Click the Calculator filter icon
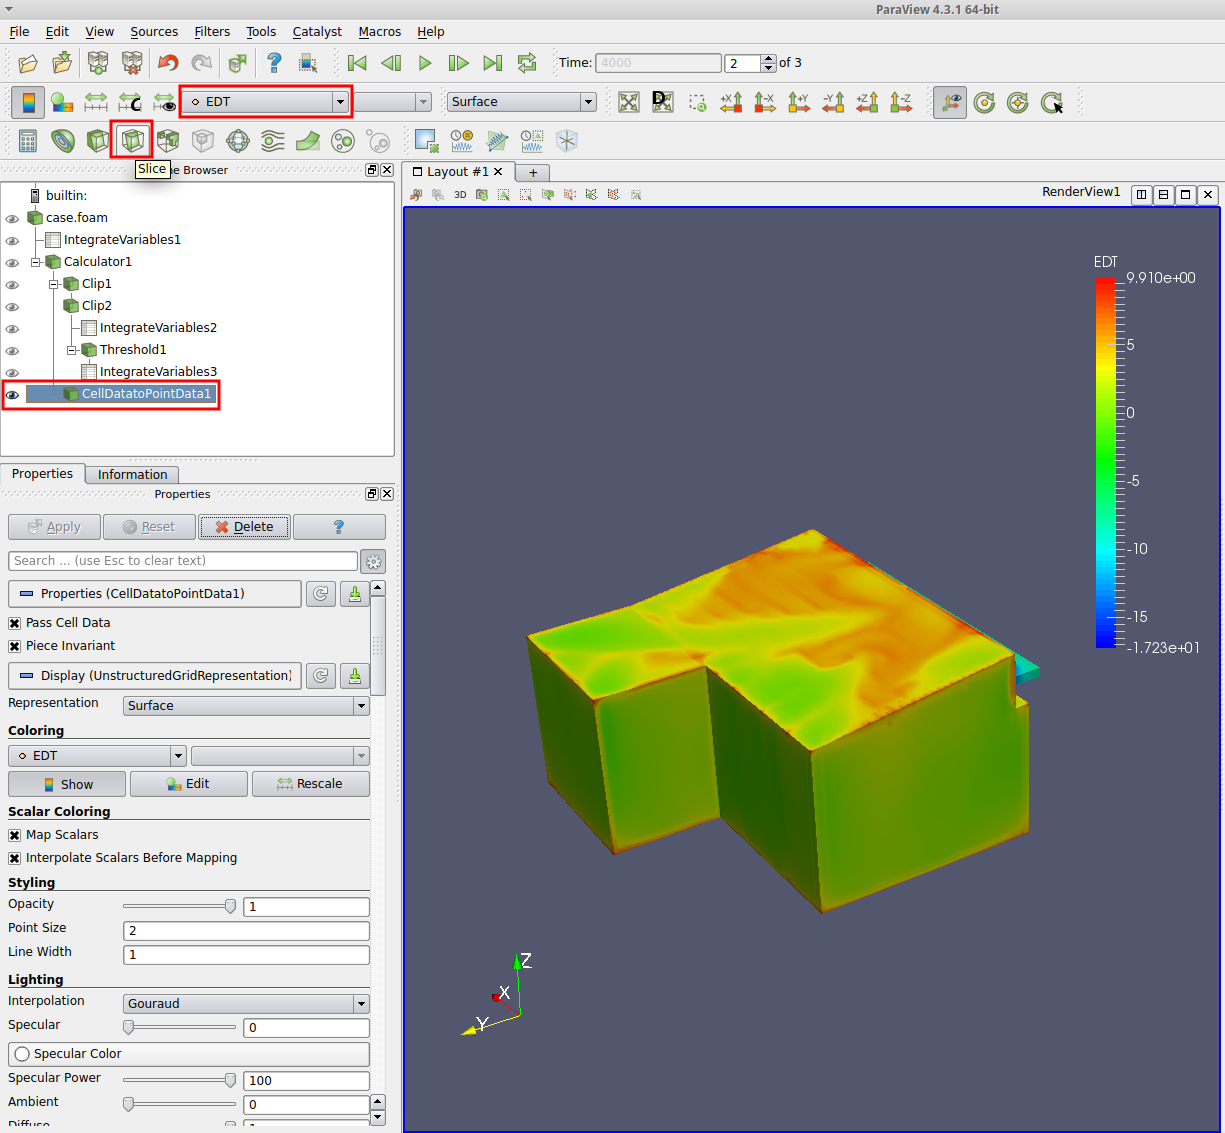The height and width of the screenshot is (1133, 1225). (x=28, y=141)
